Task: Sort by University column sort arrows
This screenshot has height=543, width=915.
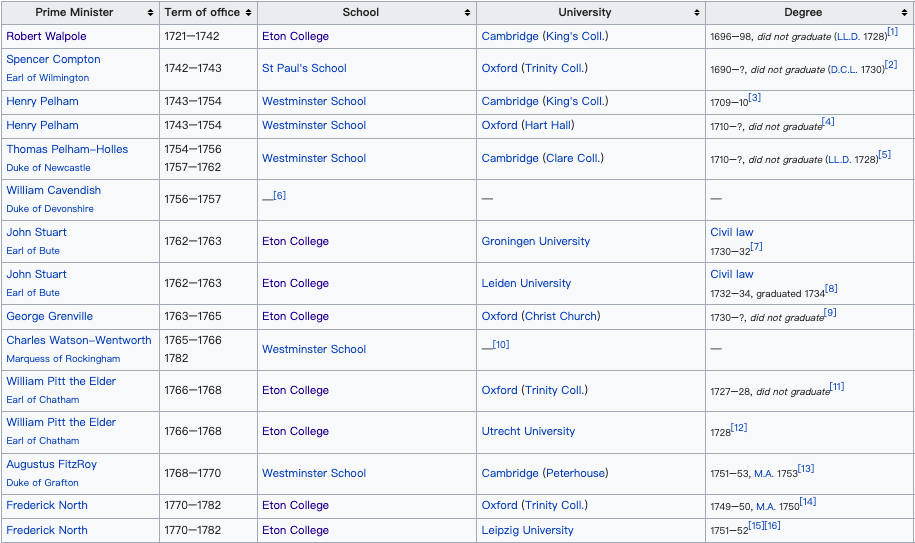Action: pyautogui.click(x=697, y=12)
